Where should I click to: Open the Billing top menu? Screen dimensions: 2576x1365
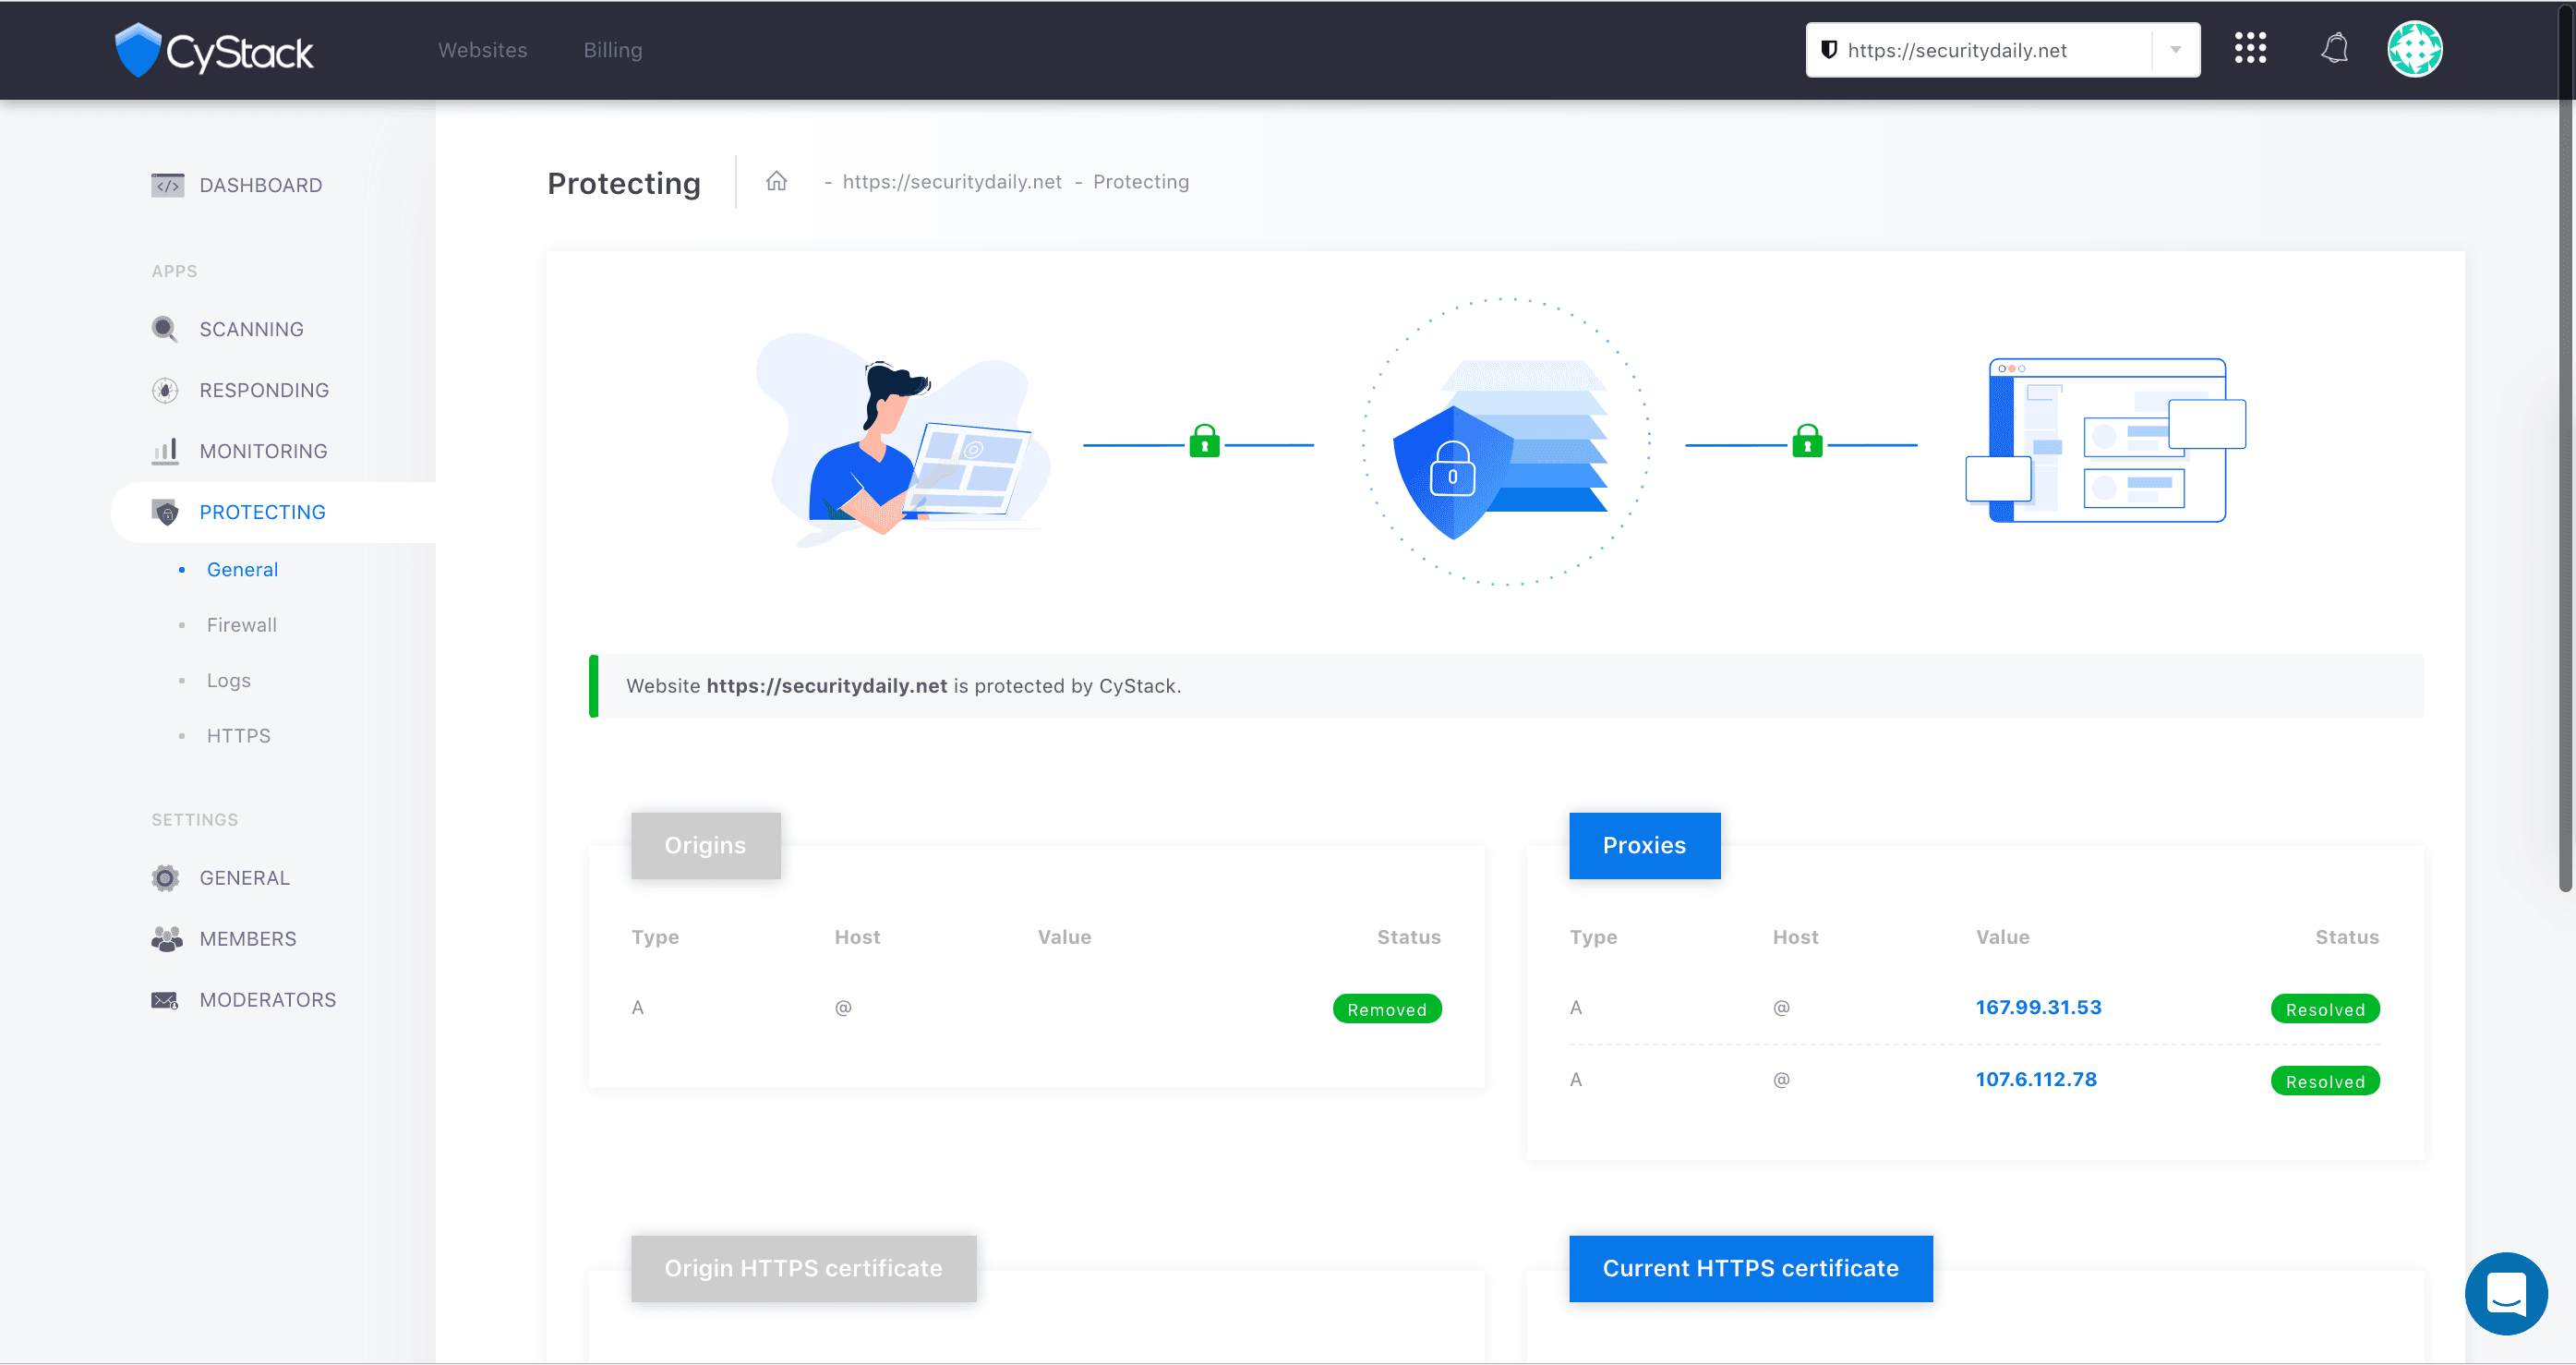pos(613,50)
